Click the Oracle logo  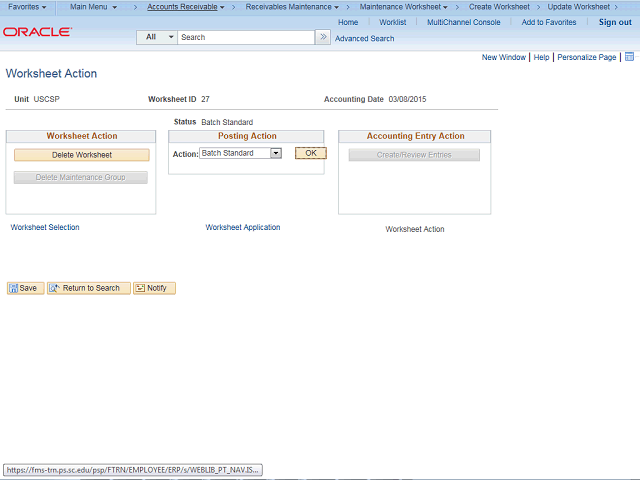click(x=38, y=32)
